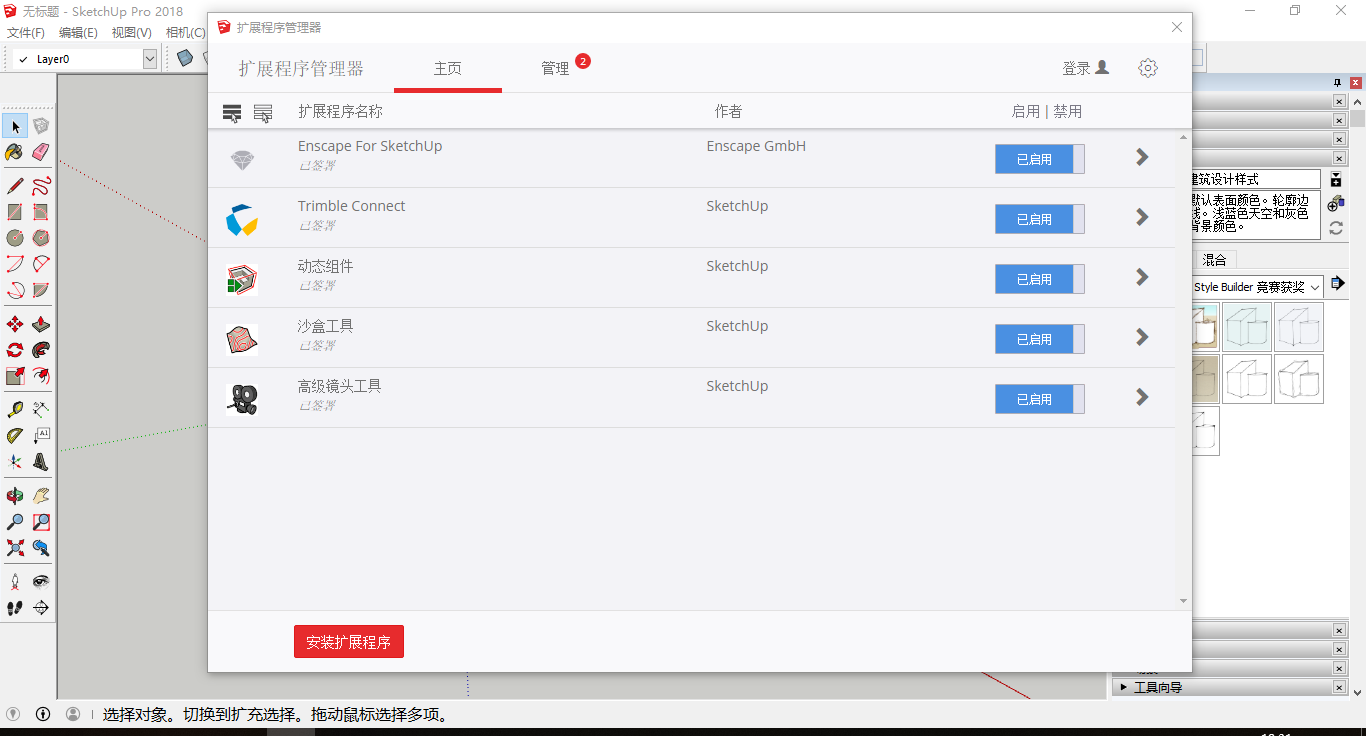
Task: Select the Line pencil tool
Action: coord(15,185)
